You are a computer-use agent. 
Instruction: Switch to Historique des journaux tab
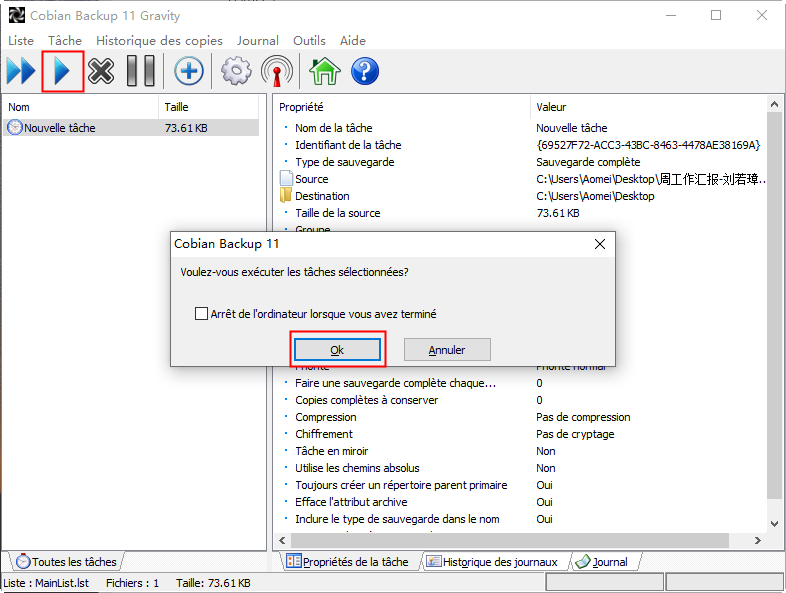pyautogui.click(x=492, y=561)
